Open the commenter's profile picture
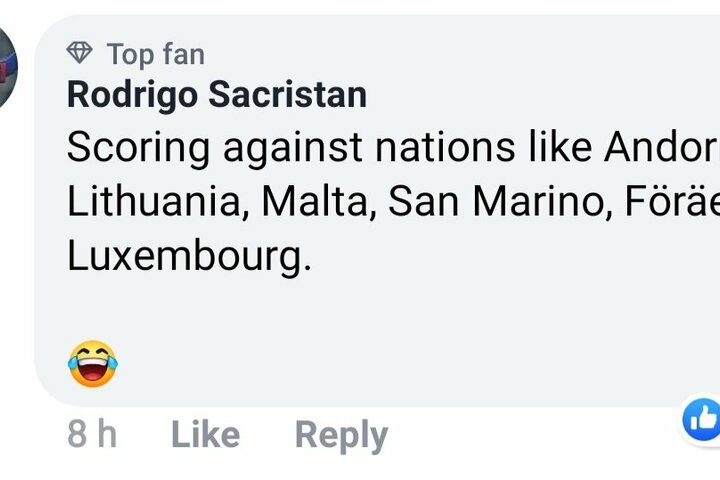Screen dimensions: 720x480 pyautogui.click(x=8, y=65)
